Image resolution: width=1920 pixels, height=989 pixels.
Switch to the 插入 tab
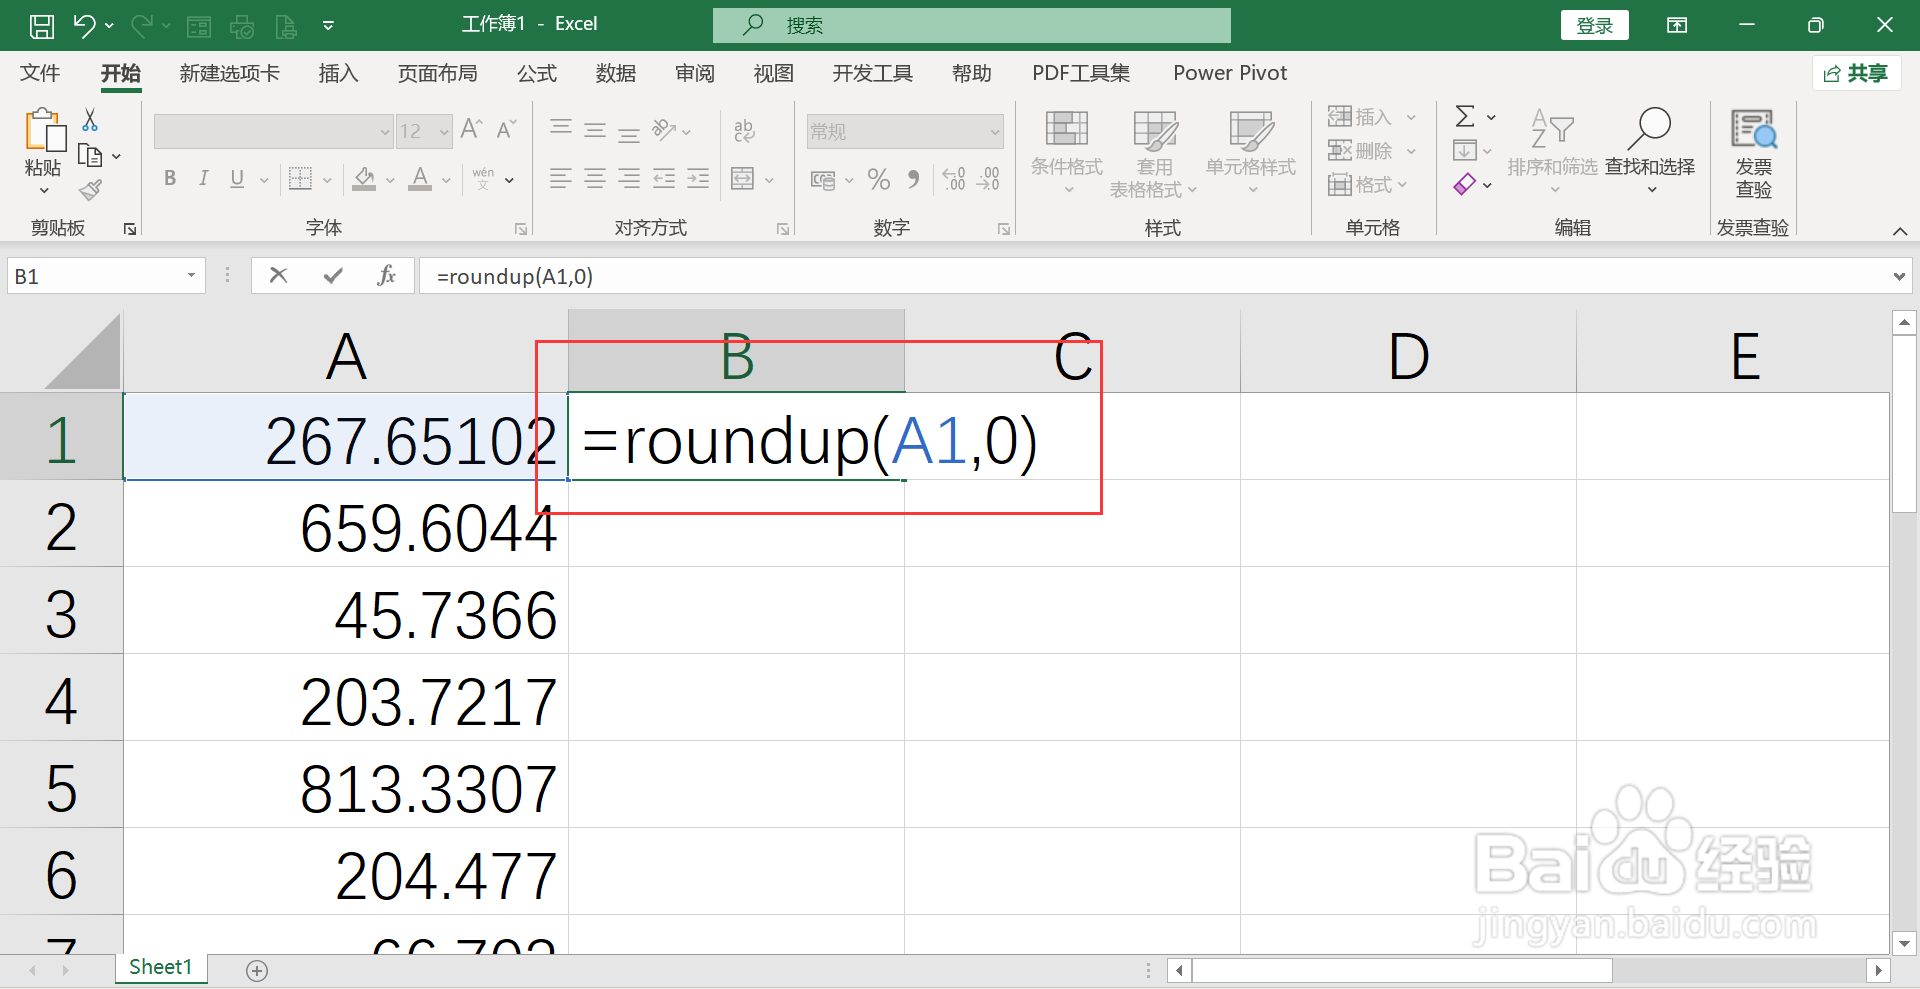[338, 73]
